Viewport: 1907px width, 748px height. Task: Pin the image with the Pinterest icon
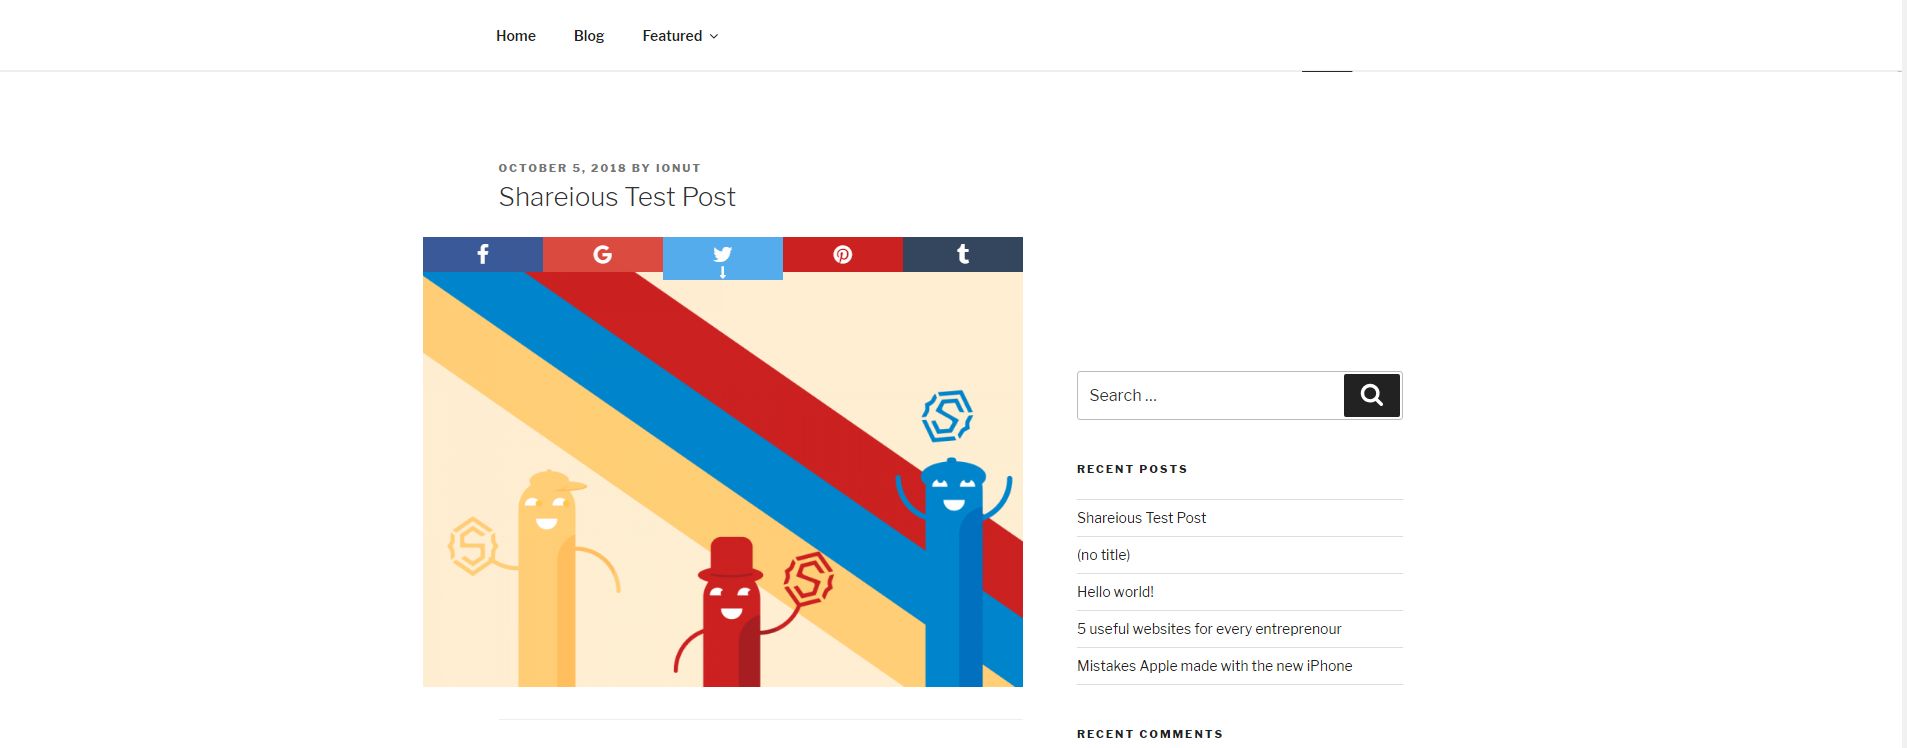point(842,254)
